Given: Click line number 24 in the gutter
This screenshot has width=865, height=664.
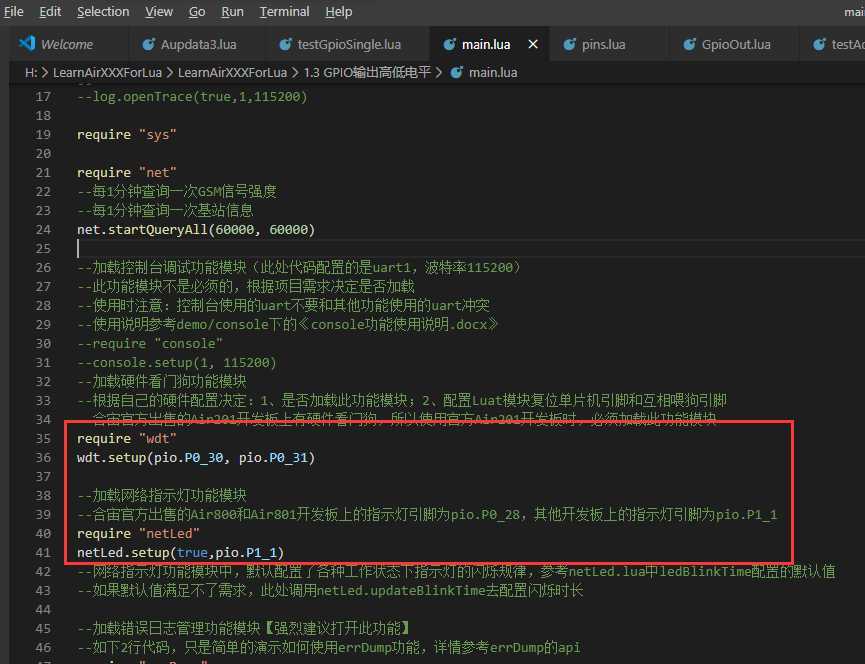Looking at the screenshot, I should 43,229.
